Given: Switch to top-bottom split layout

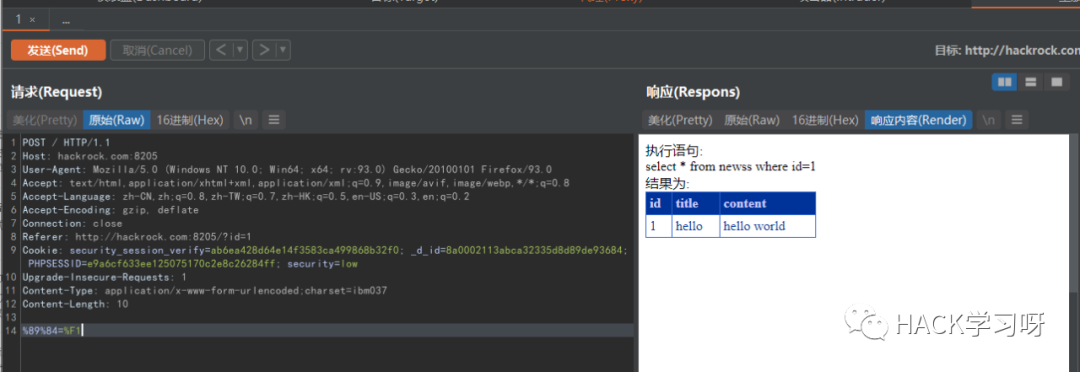Looking at the screenshot, I should point(1030,82).
